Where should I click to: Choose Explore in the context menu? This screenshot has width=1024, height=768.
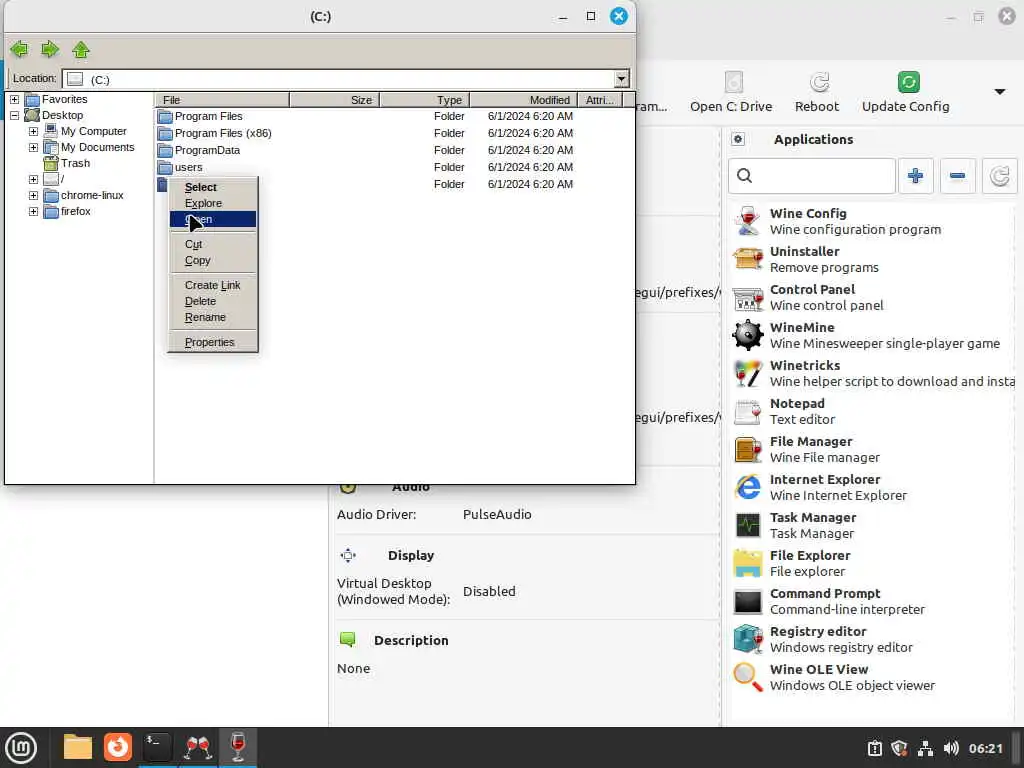pyautogui.click(x=213, y=203)
